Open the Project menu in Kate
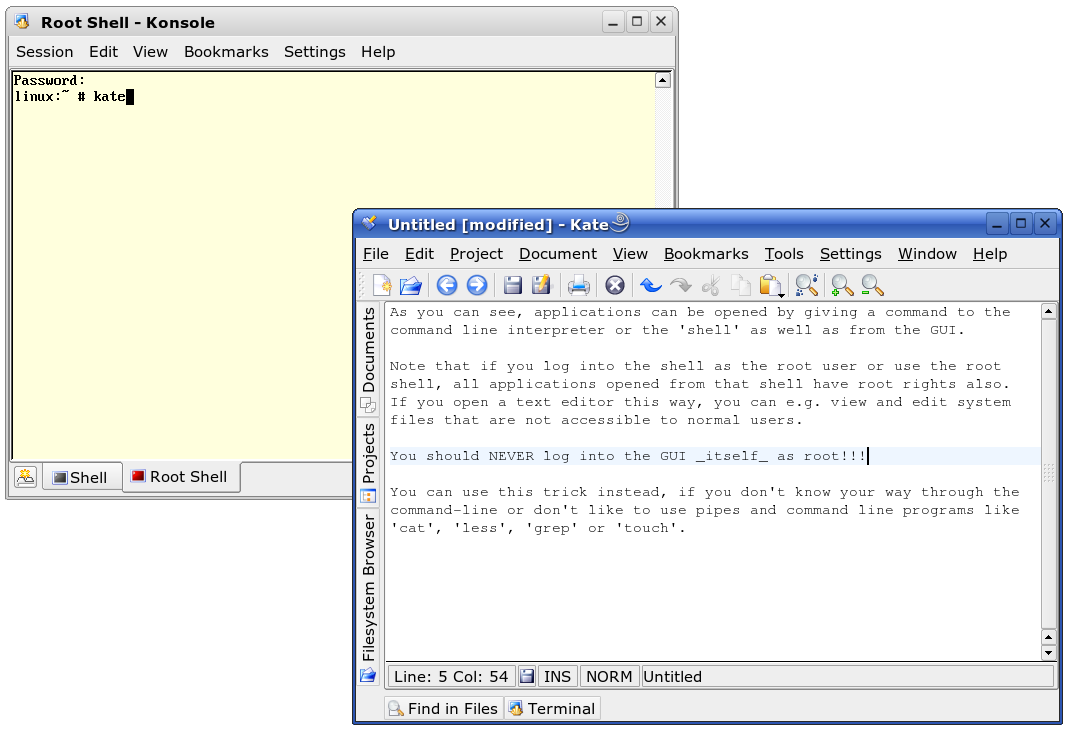This screenshot has height=730, width=1066. point(477,254)
